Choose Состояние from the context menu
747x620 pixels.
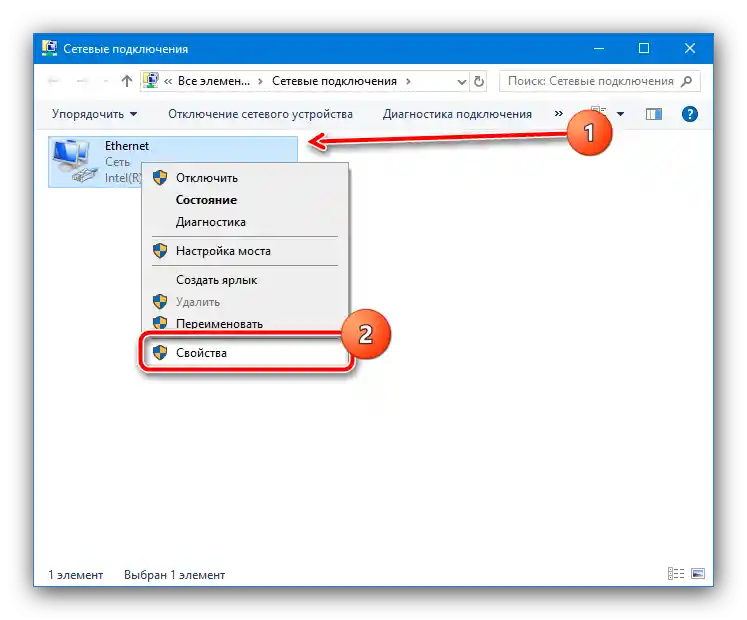tap(245, 200)
